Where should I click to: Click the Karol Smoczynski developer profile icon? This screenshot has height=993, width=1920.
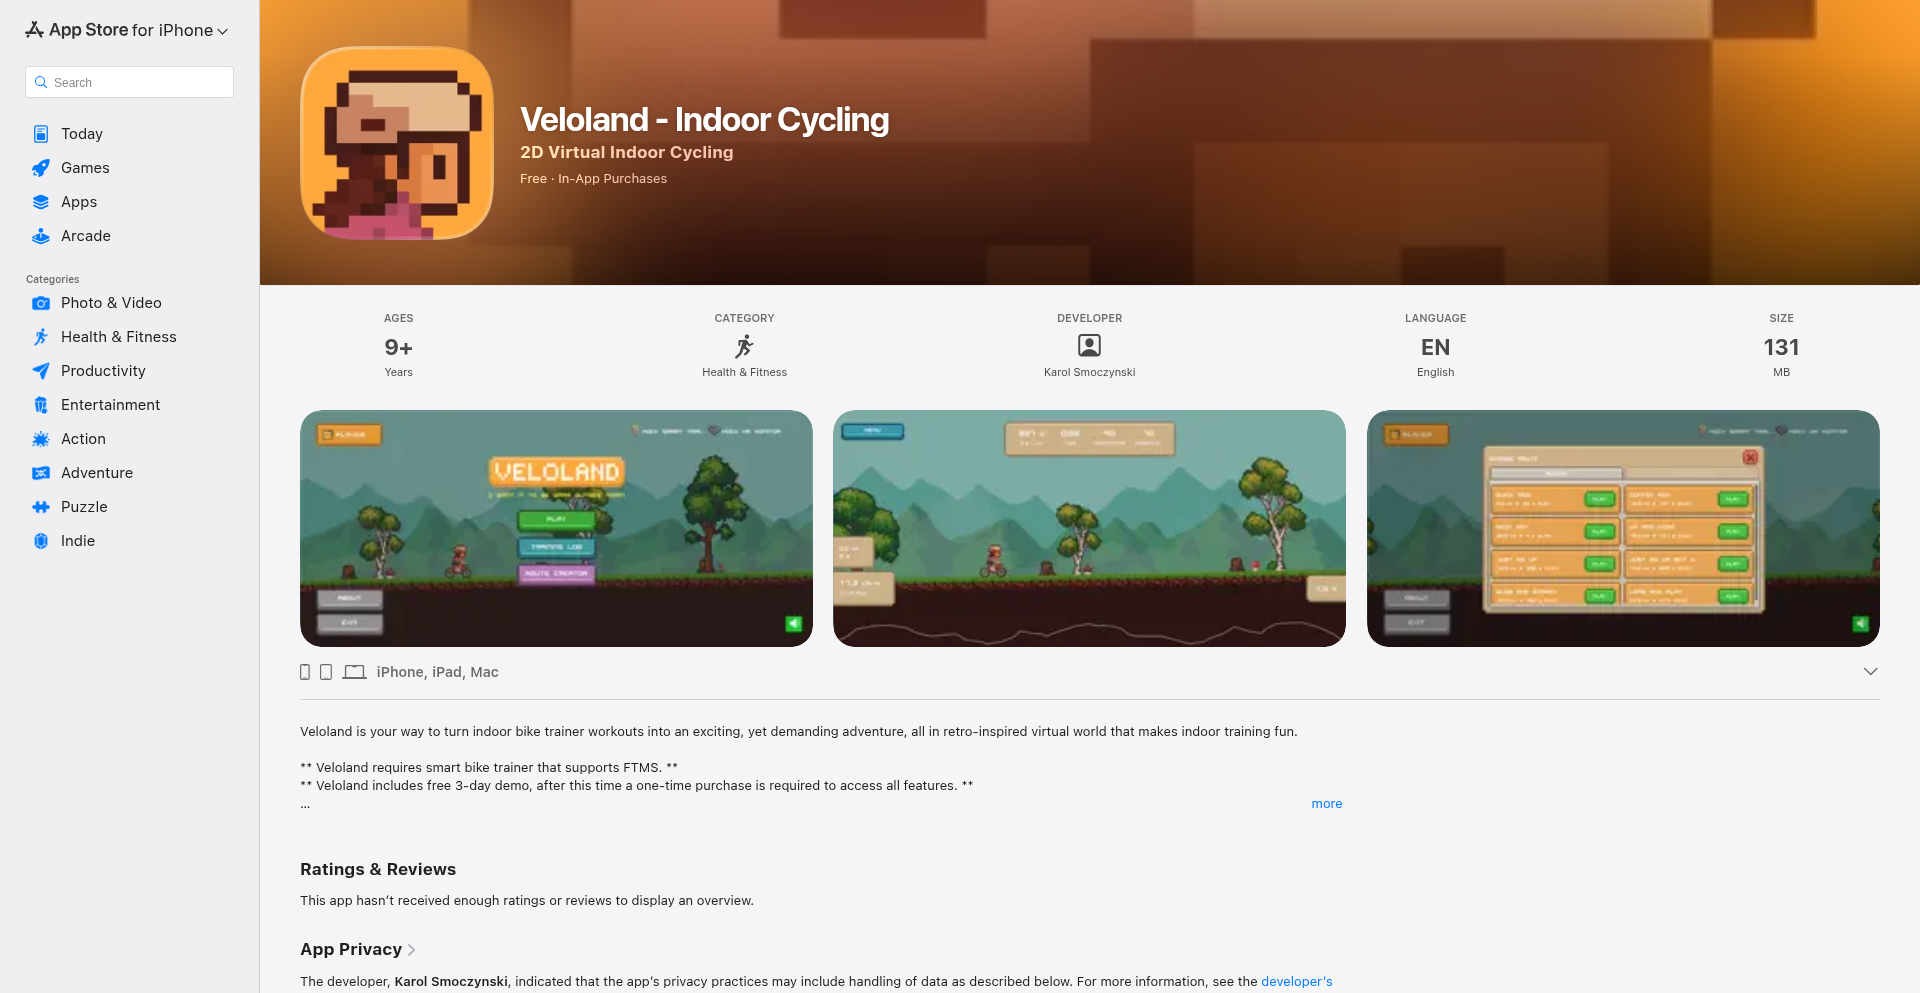point(1089,346)
